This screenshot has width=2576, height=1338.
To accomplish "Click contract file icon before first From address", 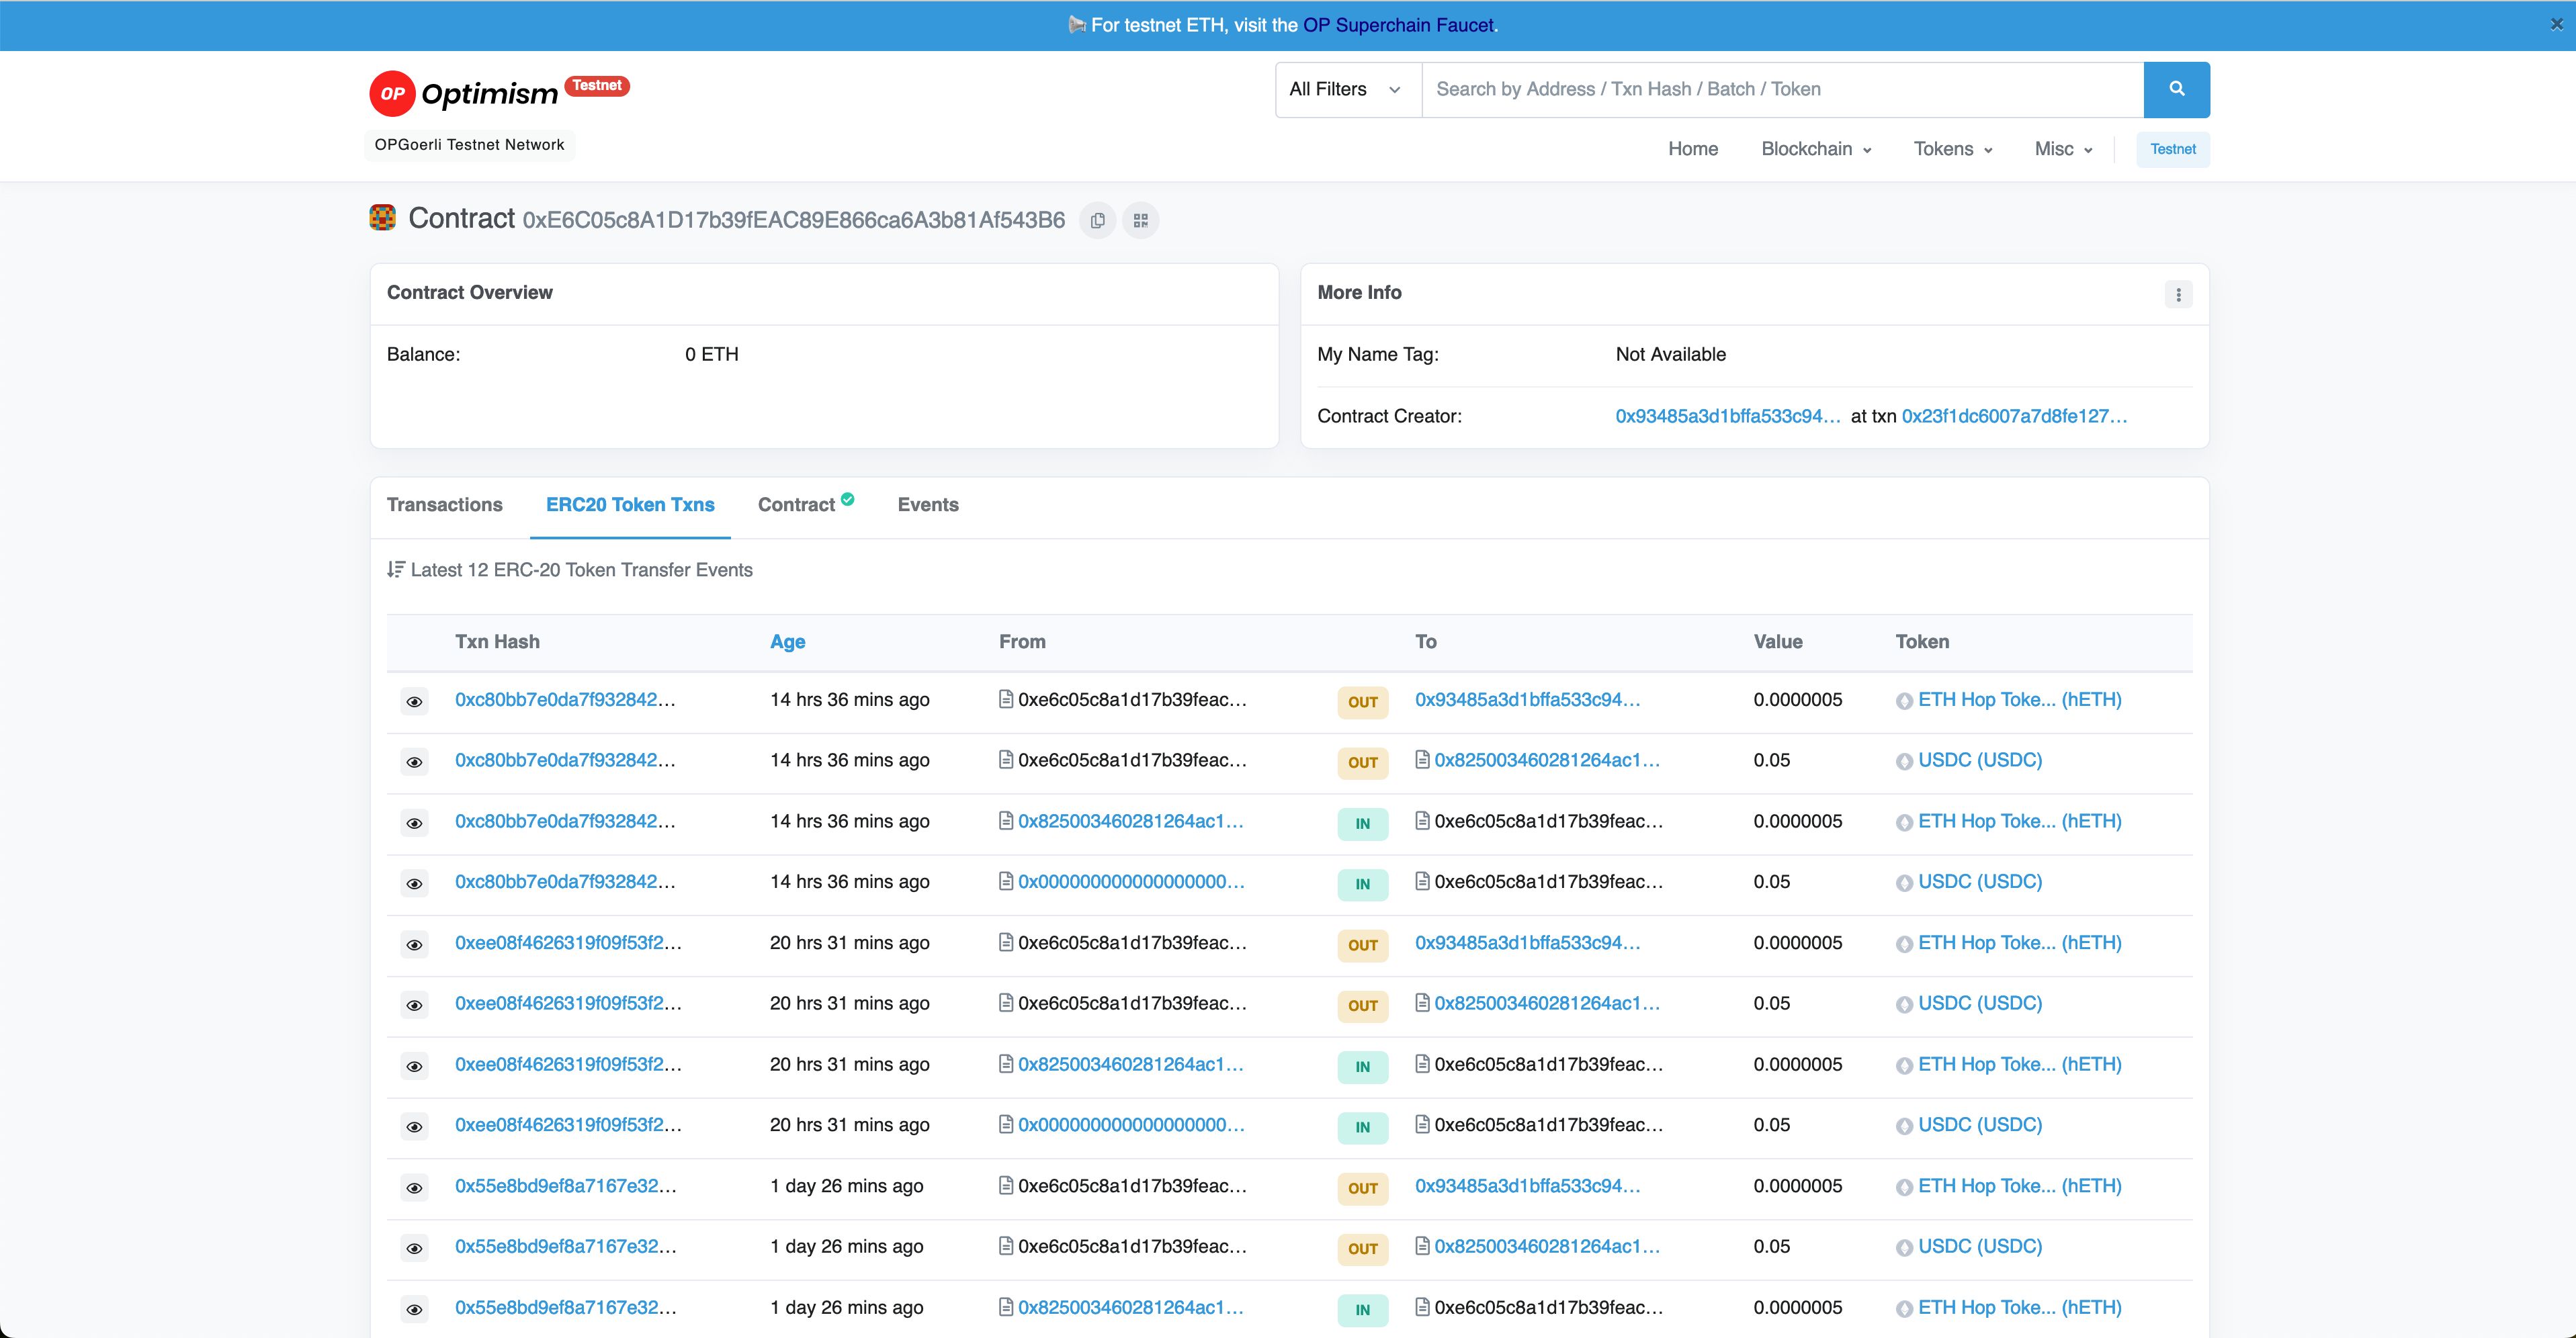I will click(1006, 699).
